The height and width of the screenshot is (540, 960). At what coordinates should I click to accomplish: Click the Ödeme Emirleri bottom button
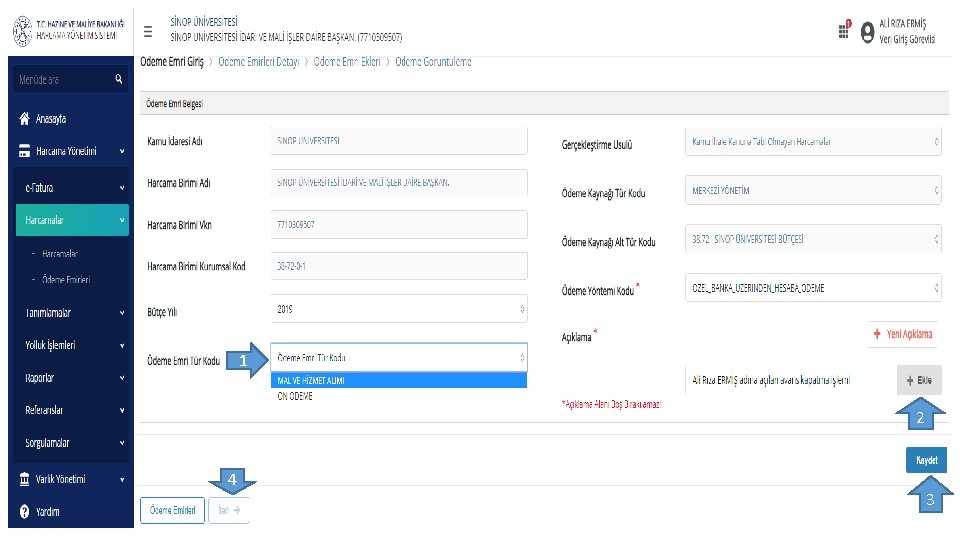[173, 510]
